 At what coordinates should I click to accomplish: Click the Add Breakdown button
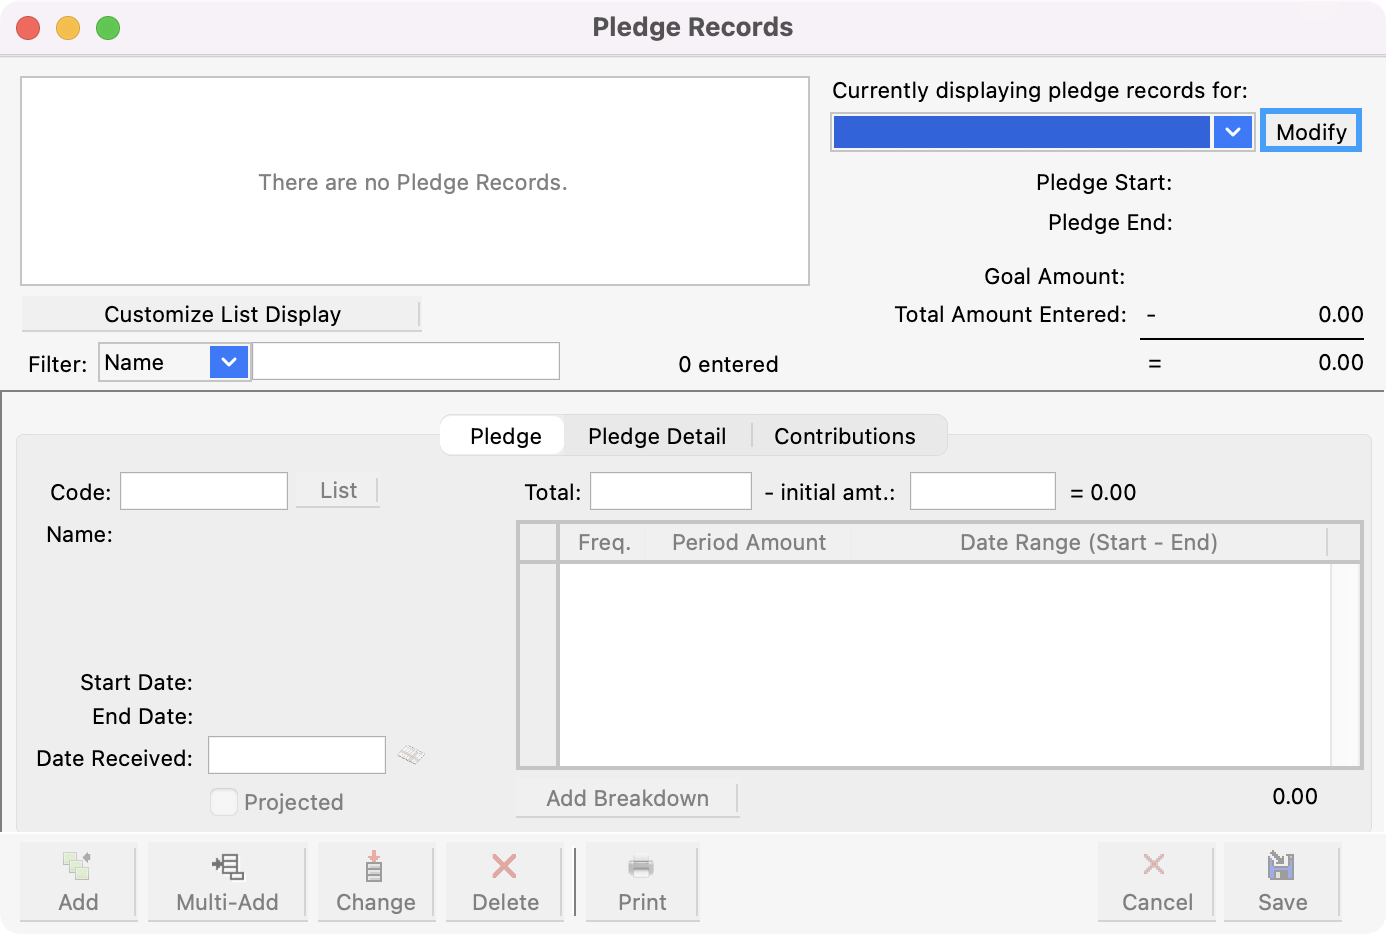627,798
